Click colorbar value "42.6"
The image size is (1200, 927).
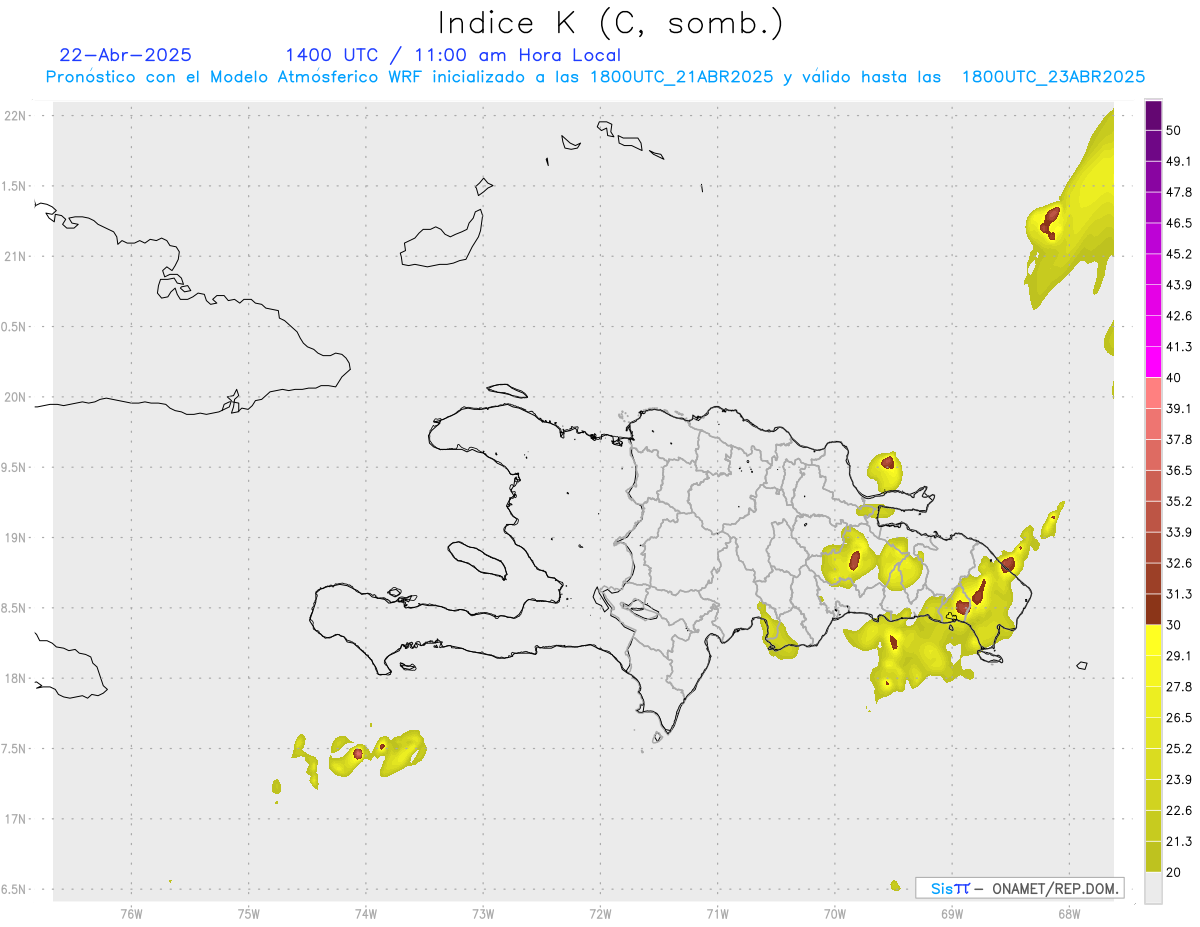1179,316
